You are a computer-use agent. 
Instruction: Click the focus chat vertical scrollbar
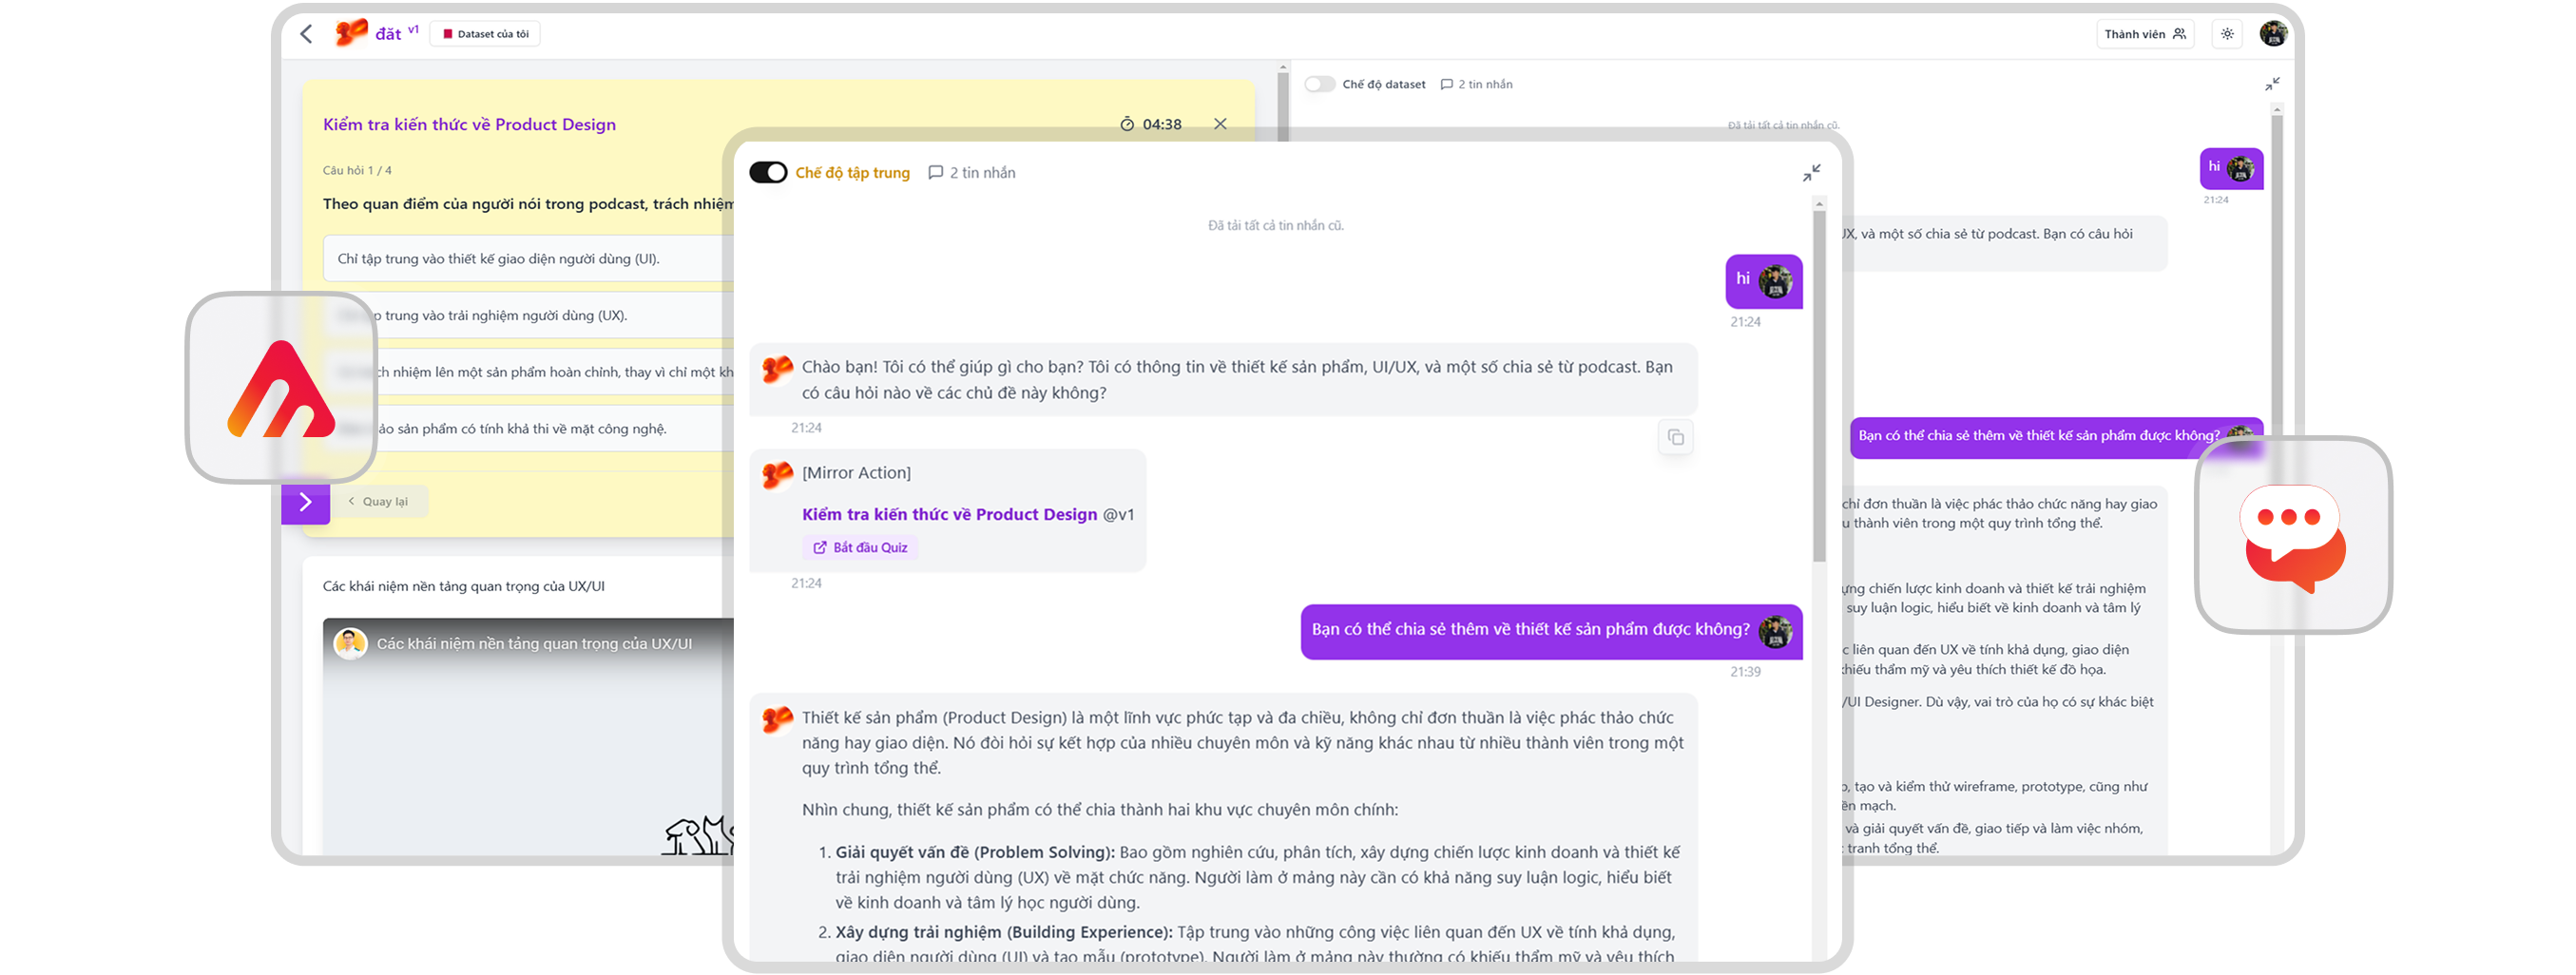pos(1819,400)
